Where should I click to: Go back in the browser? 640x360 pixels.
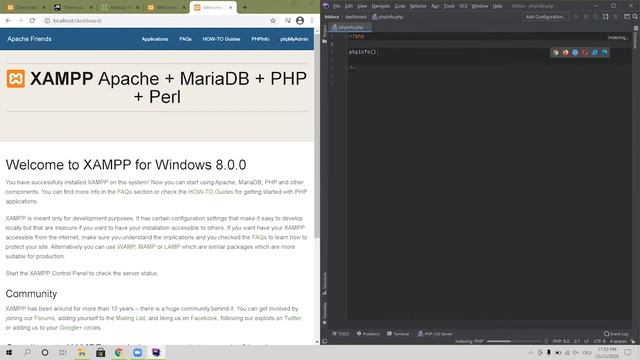pyautogui.click(x=8, y=20)
